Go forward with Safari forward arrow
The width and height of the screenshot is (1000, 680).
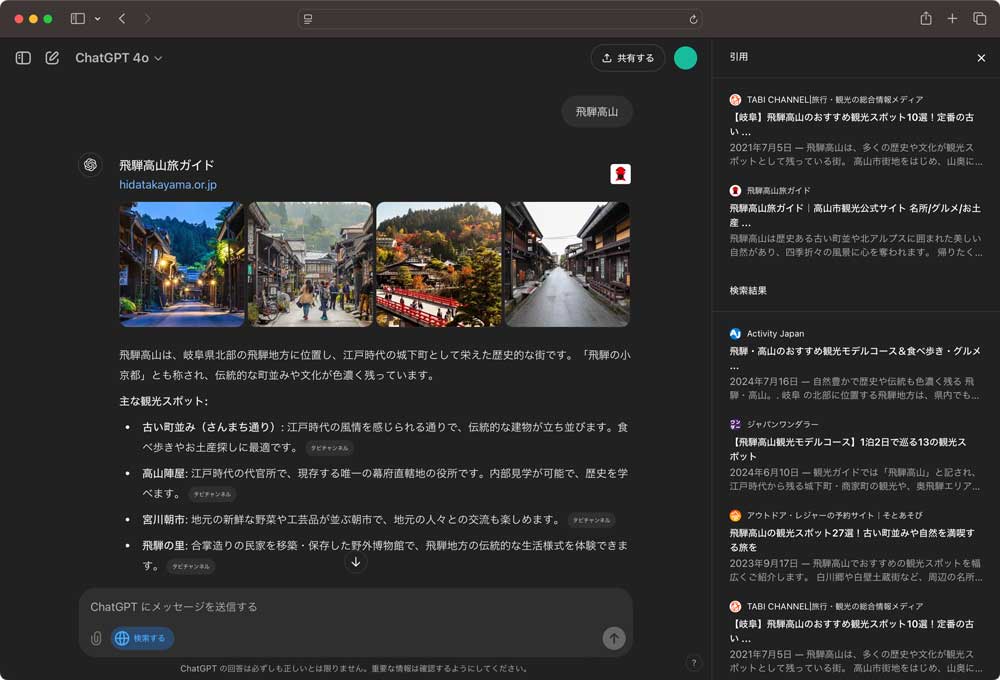[147, 18]
